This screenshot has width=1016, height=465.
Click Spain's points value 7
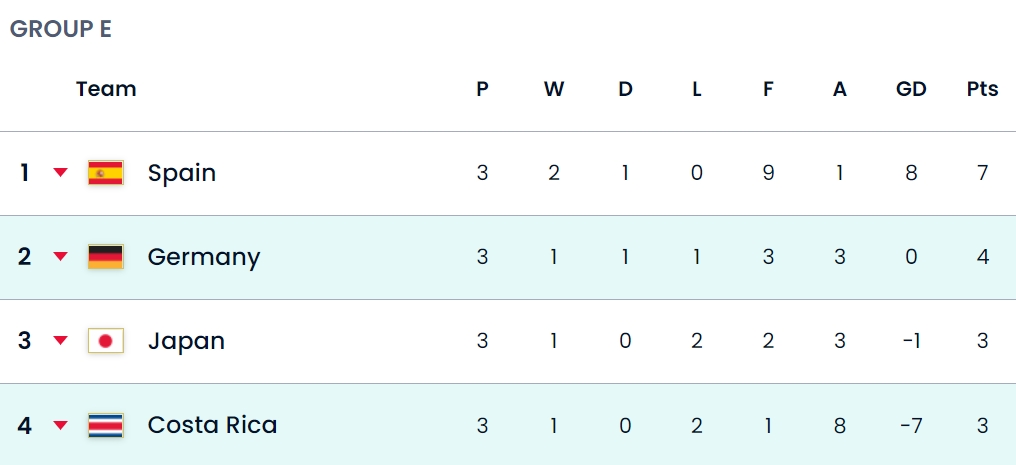tap(983, 174)
